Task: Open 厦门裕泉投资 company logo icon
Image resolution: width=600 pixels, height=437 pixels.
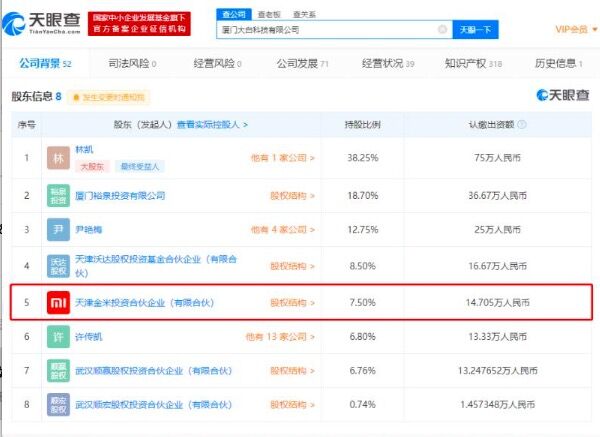Action: tap(58, 196)
